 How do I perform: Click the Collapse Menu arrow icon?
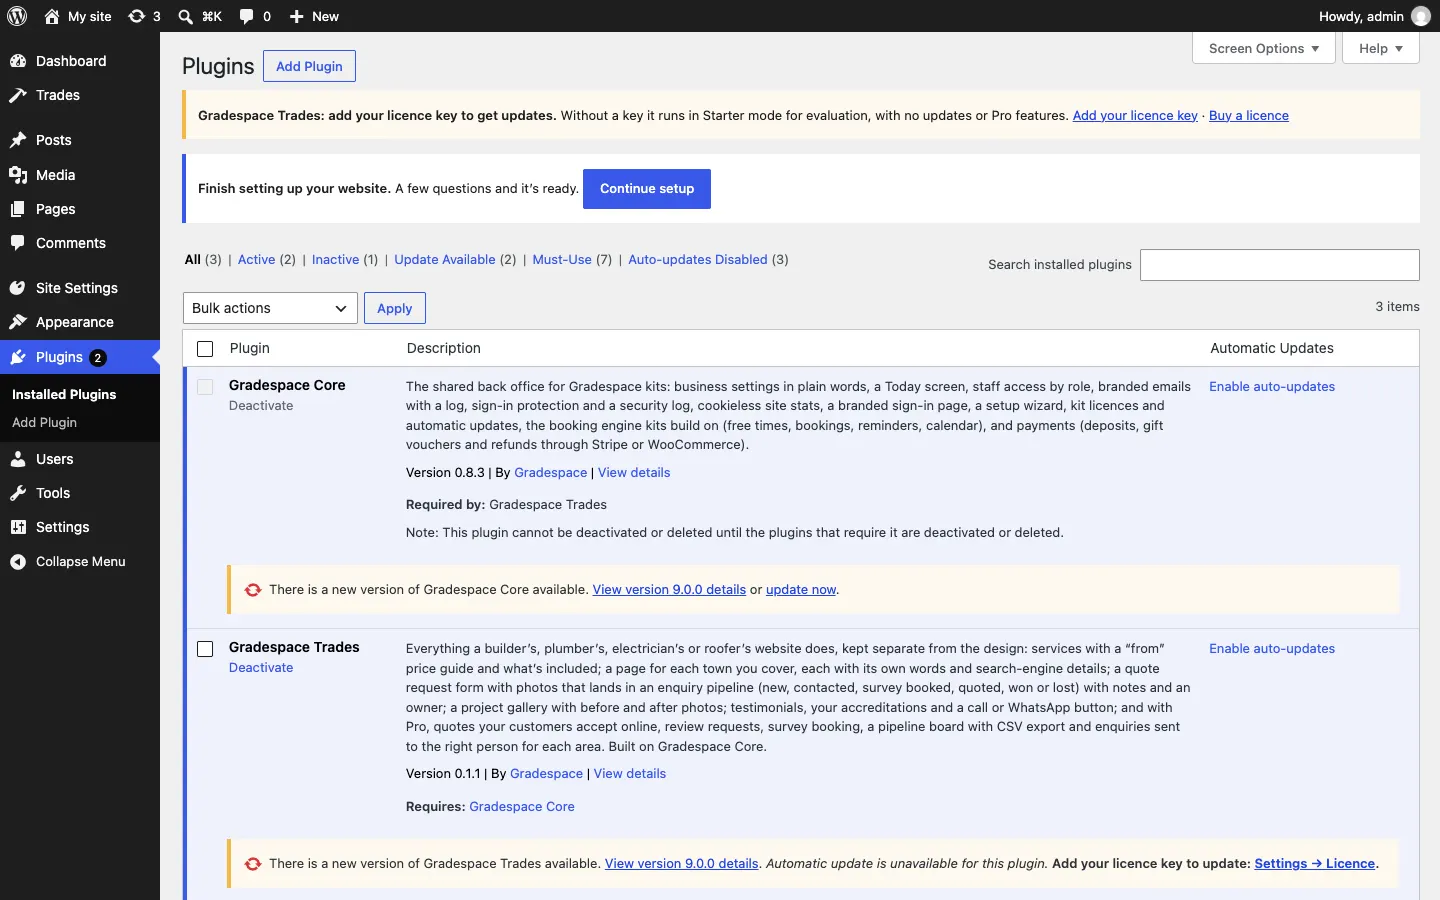[x=18, y=562]
